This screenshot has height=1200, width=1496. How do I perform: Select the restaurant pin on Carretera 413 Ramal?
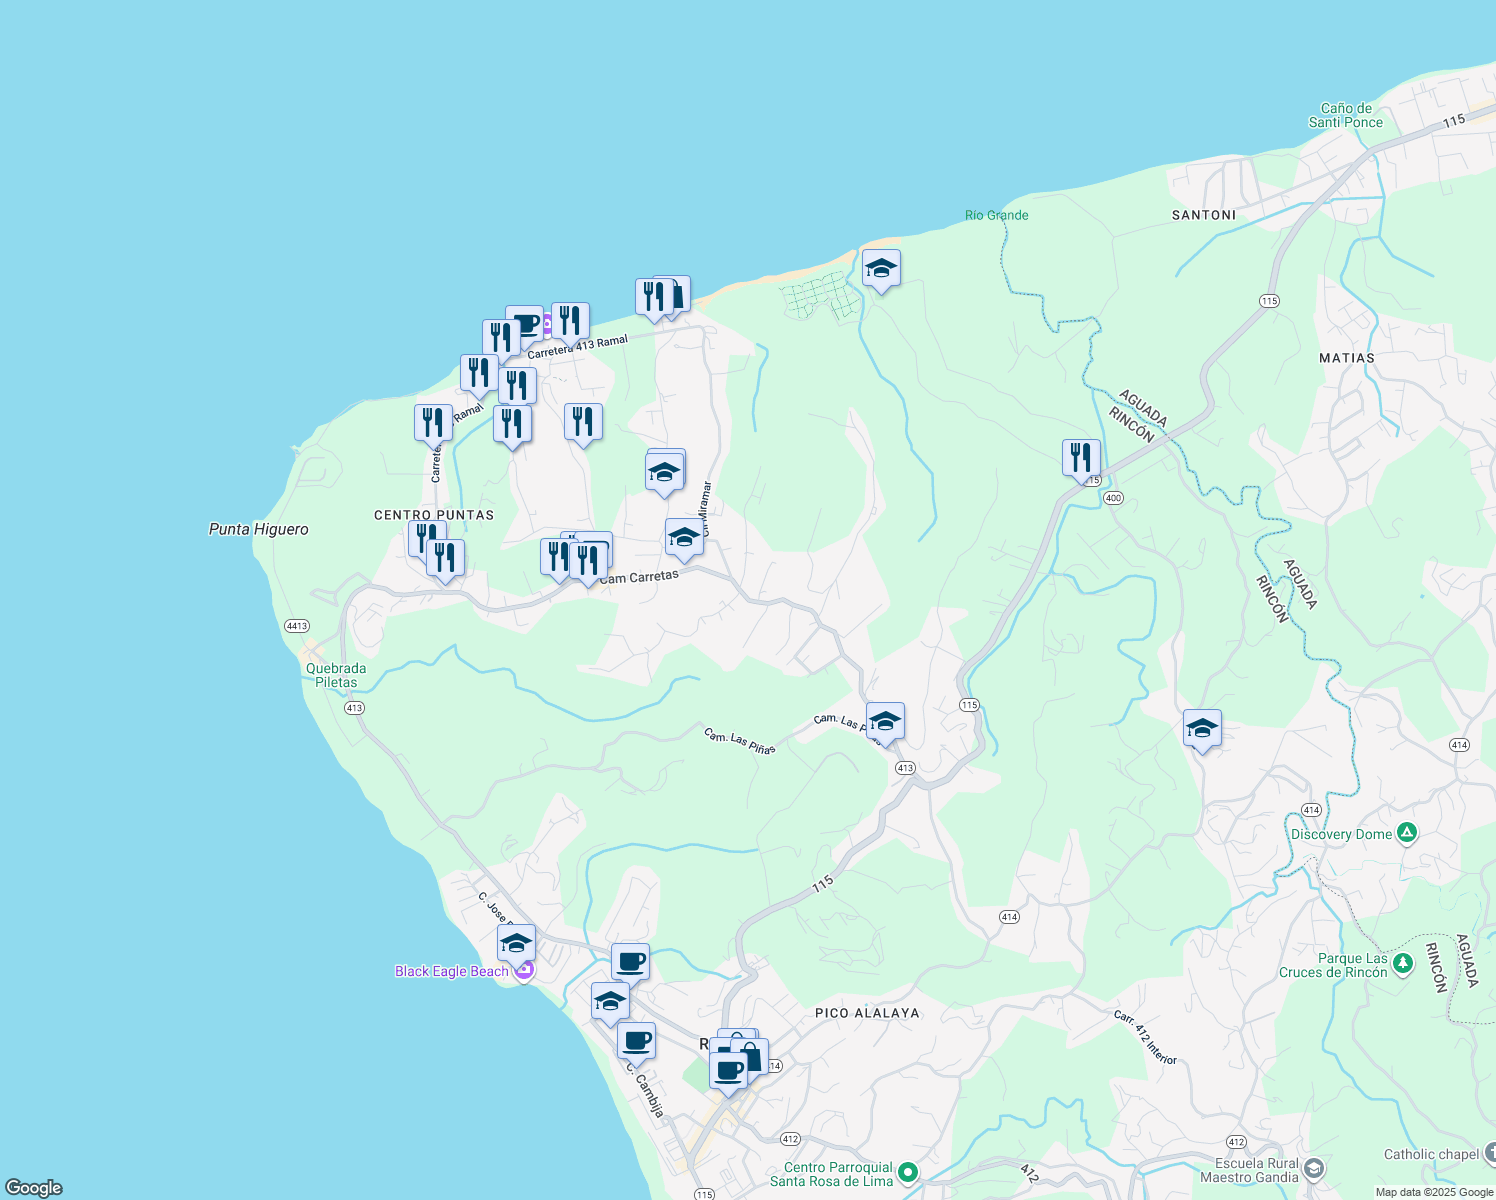pos(570,320)
